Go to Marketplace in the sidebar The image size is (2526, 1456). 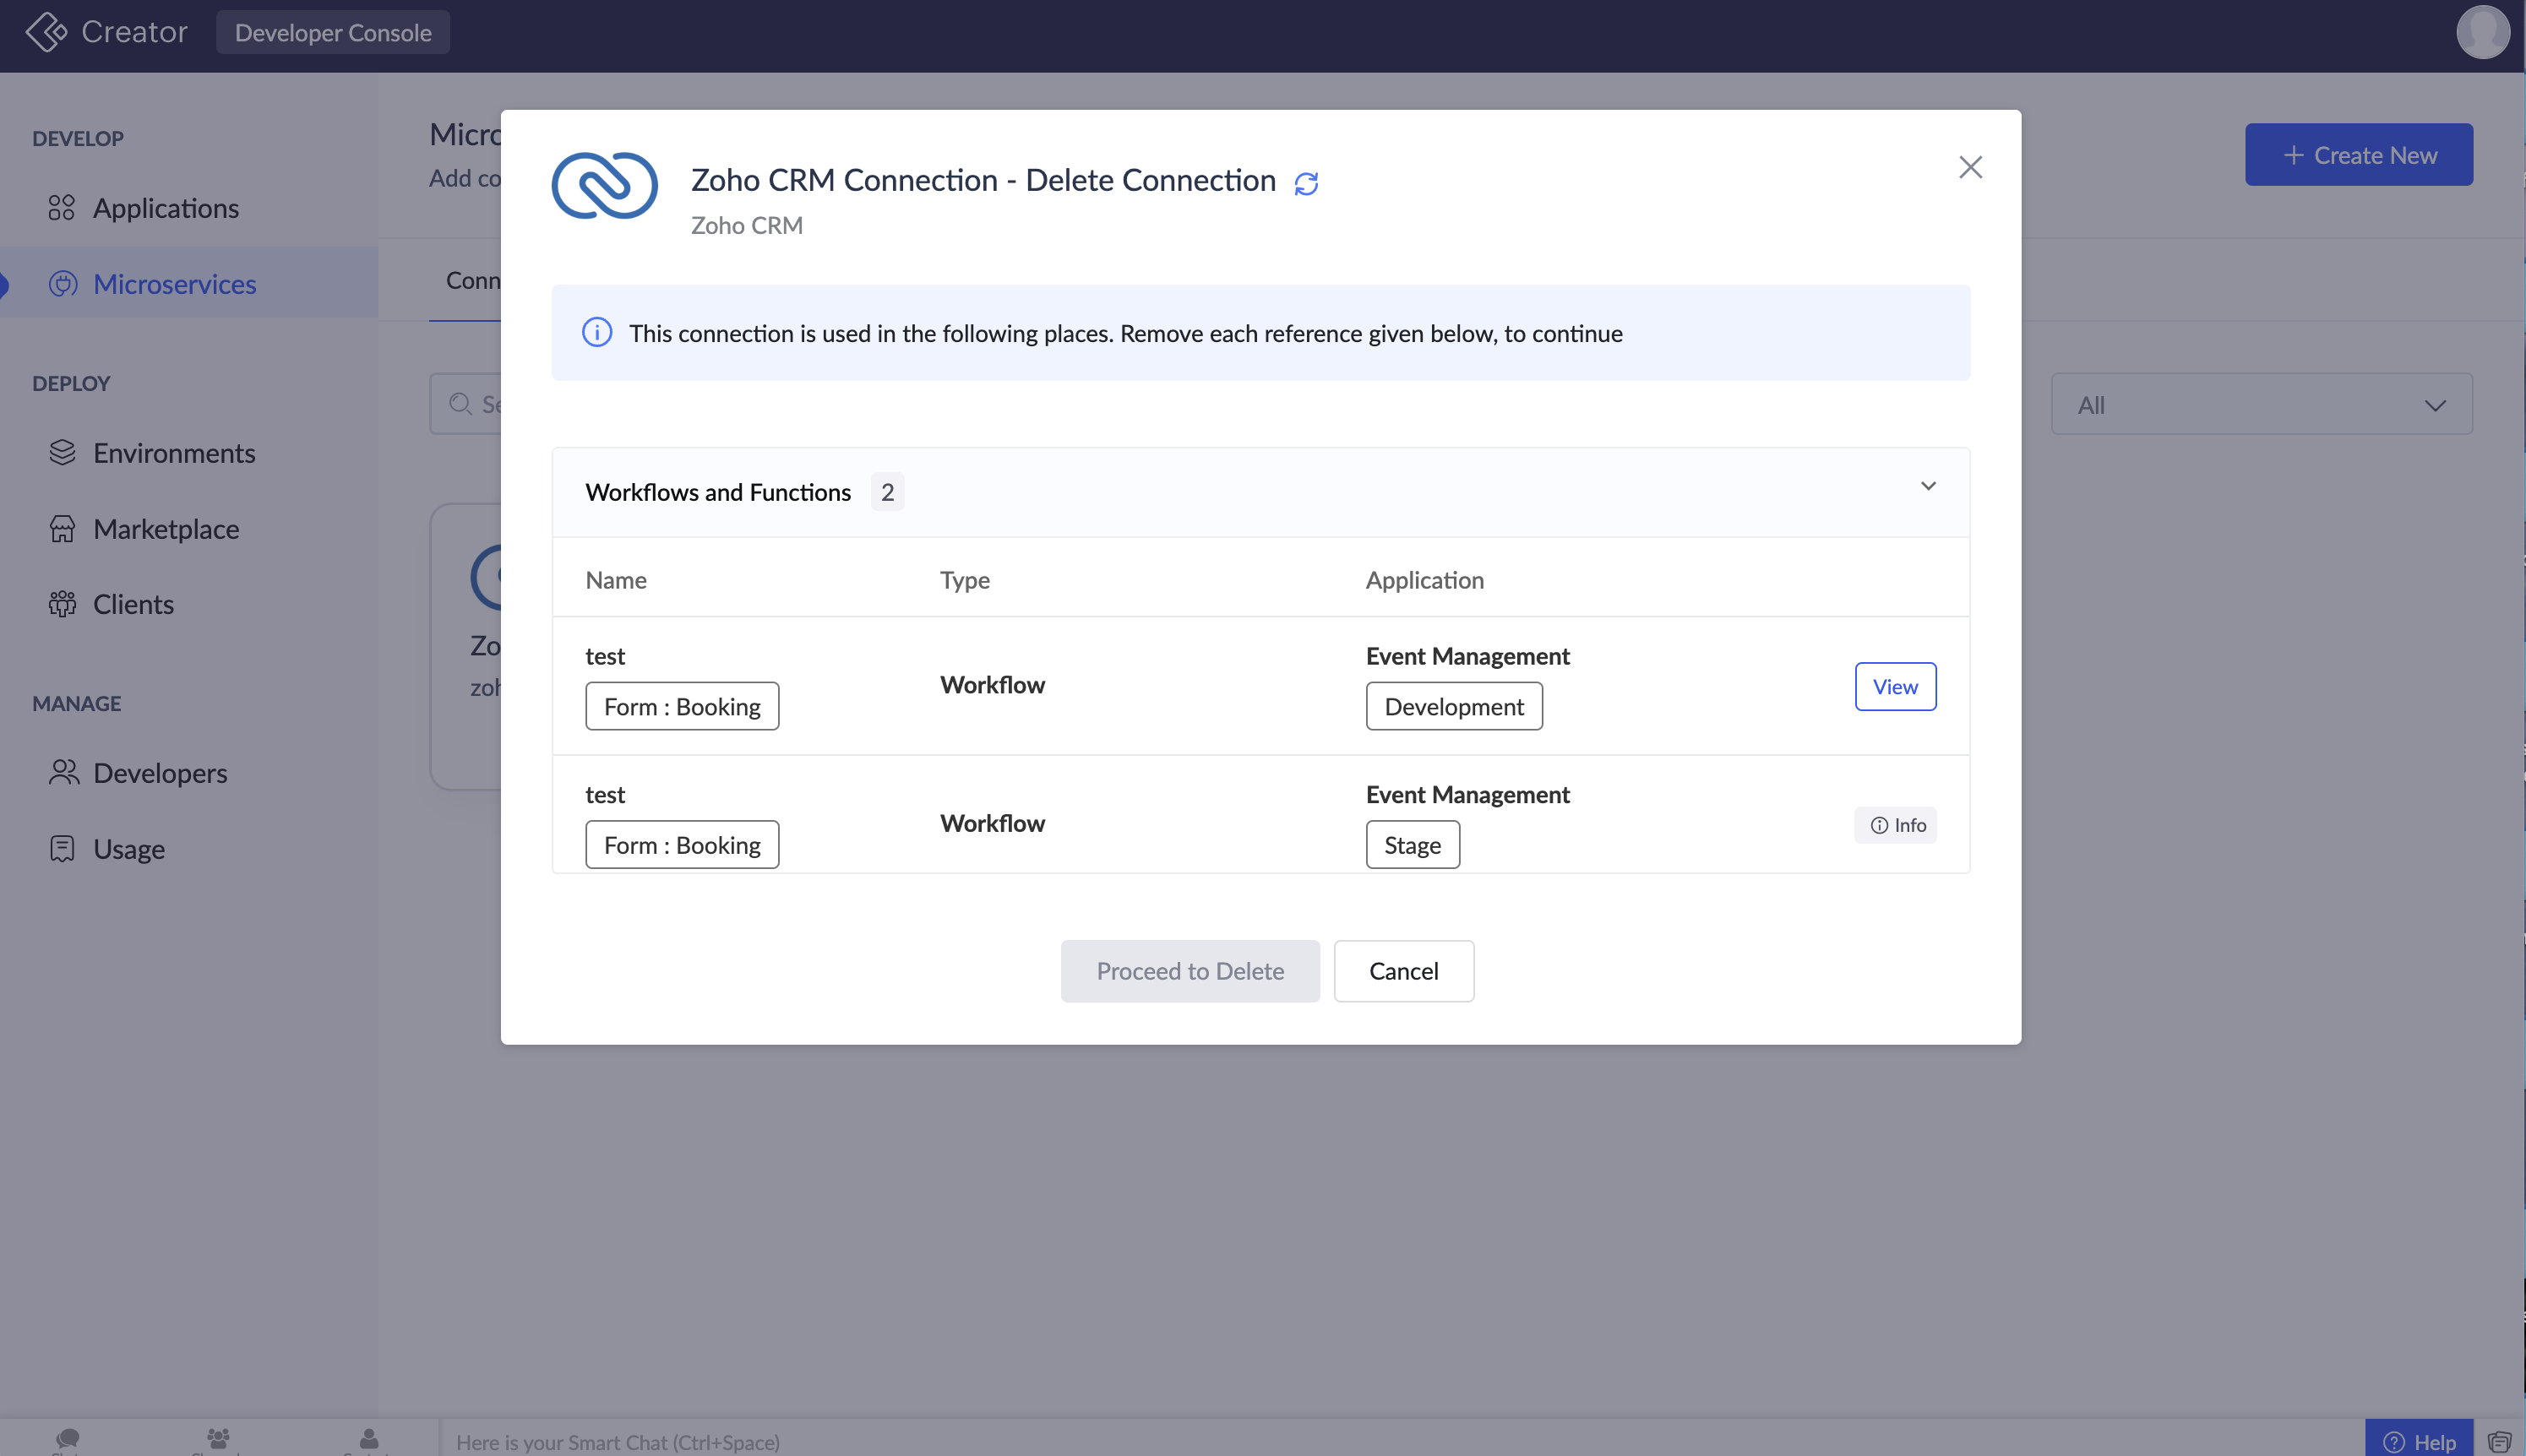[x=165, y=528]
